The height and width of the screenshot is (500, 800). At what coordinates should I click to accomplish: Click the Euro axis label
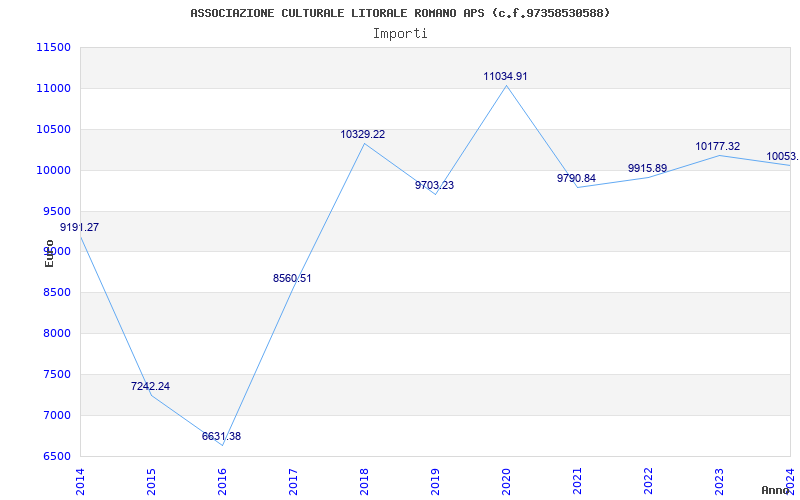point(49,254)
